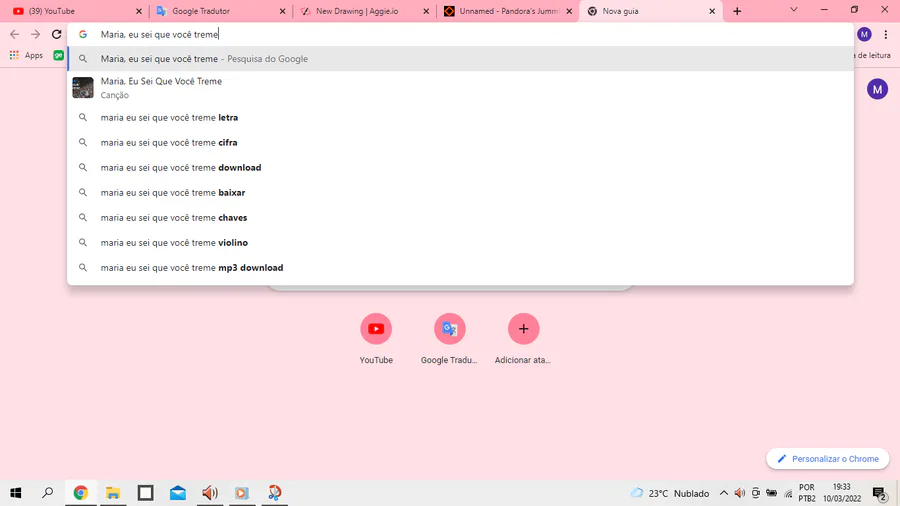Switch input language POR PTB2

tap(806, 493)
